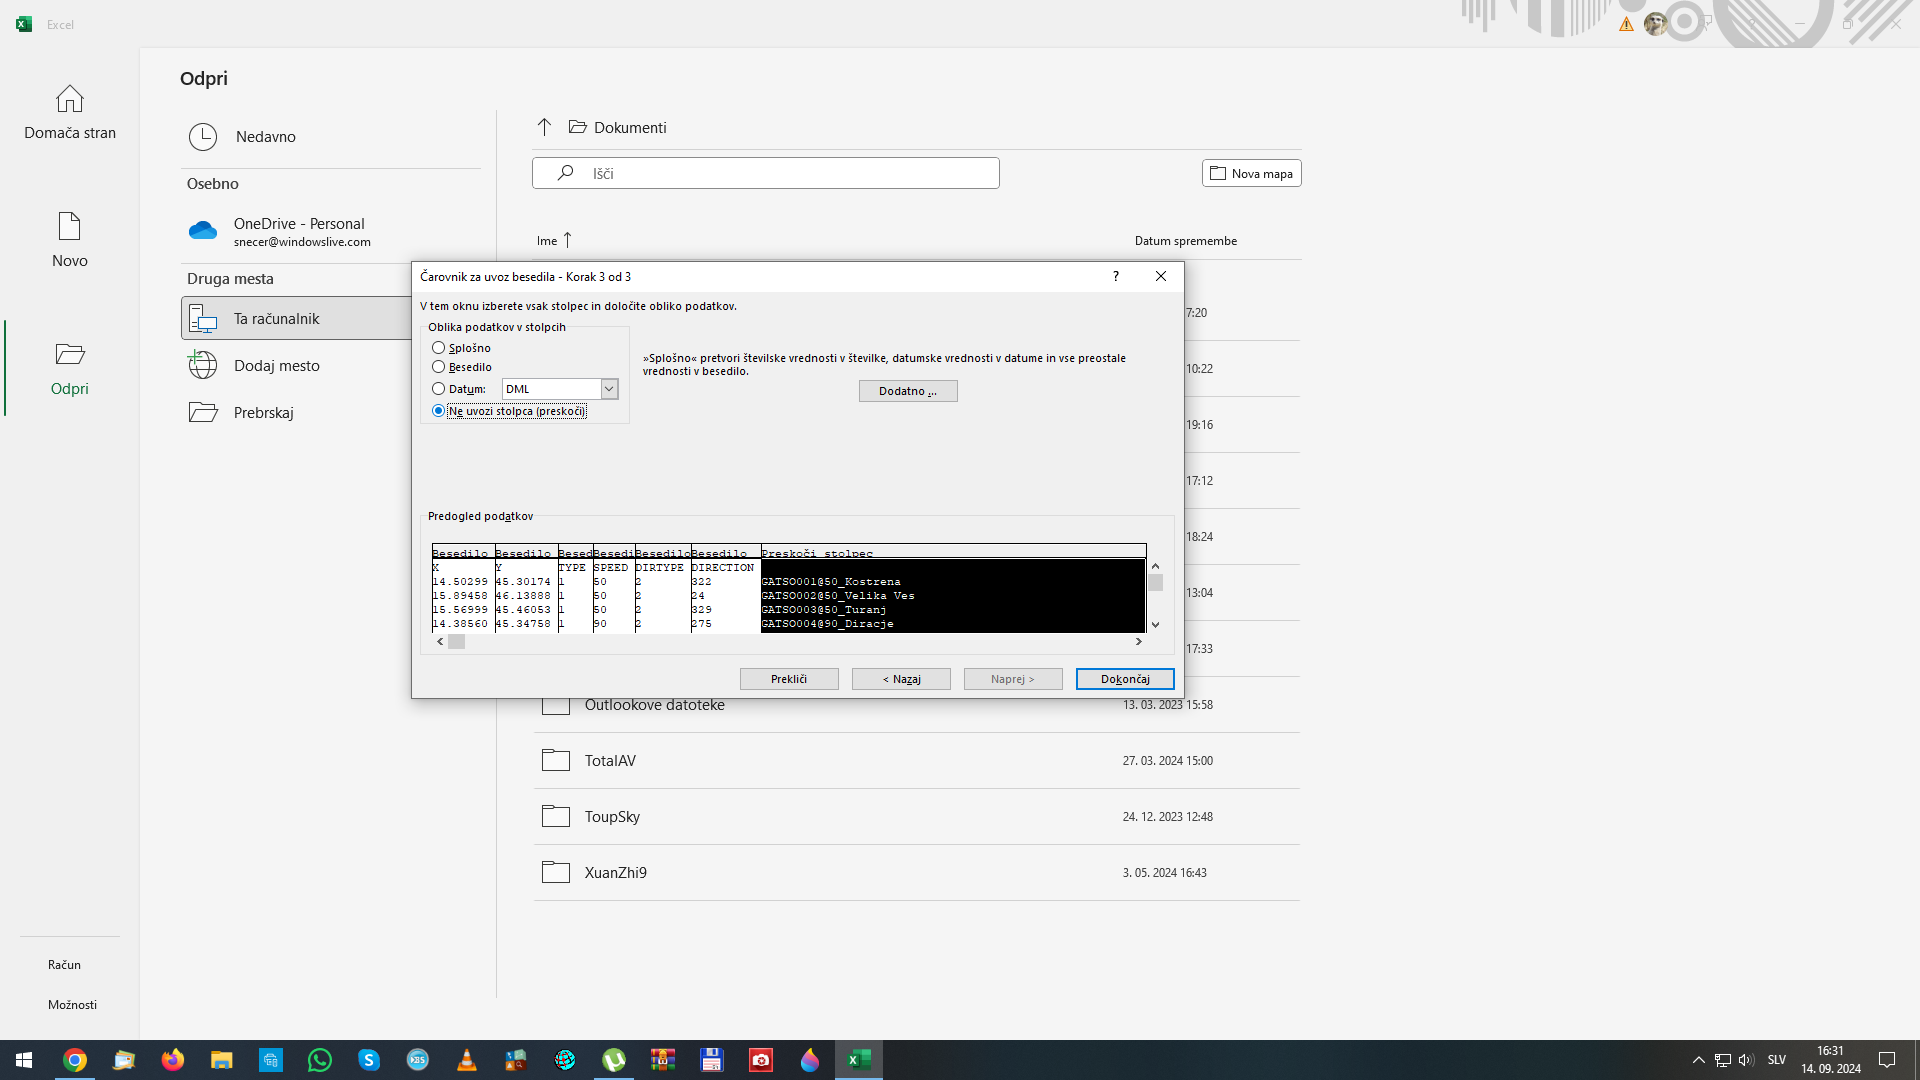
Task: Show hidden system tray icons
Action: tap(1698, 1060)
